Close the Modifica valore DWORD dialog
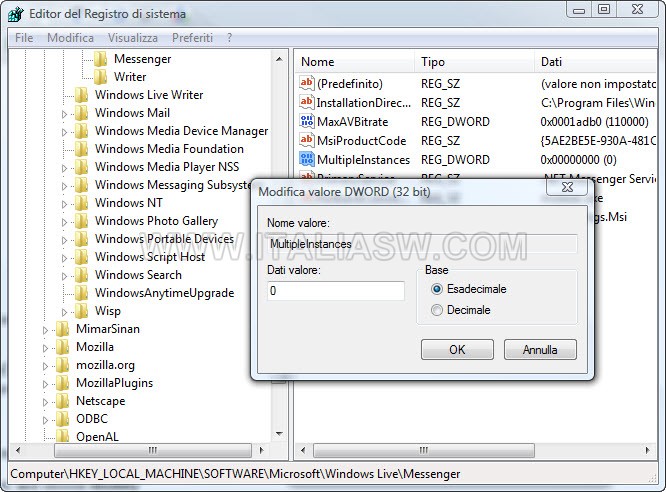The height and width of the screenshot is (492, 666). click(x=567, y=187)
